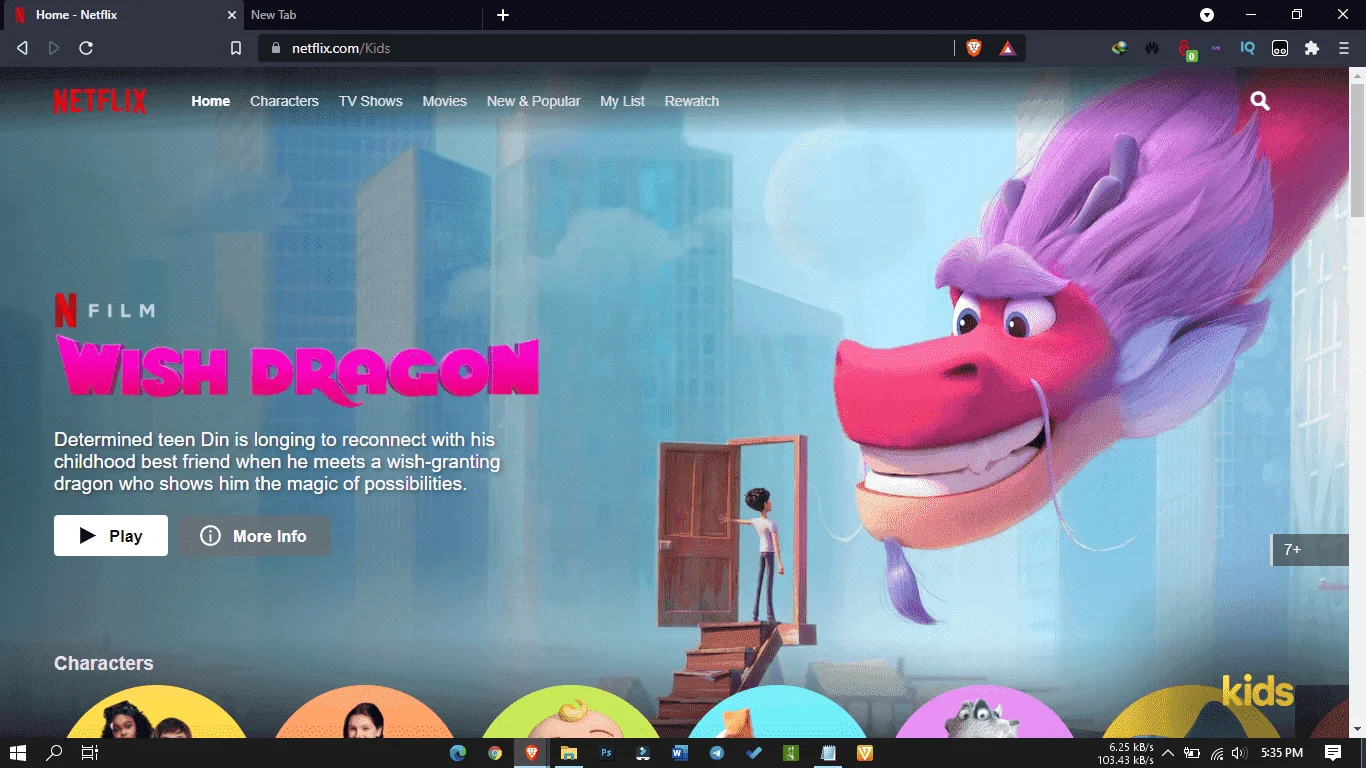Screen dimensions: 1366x768
Task: Play the Wish Dragon film
Action: [111, 536]
